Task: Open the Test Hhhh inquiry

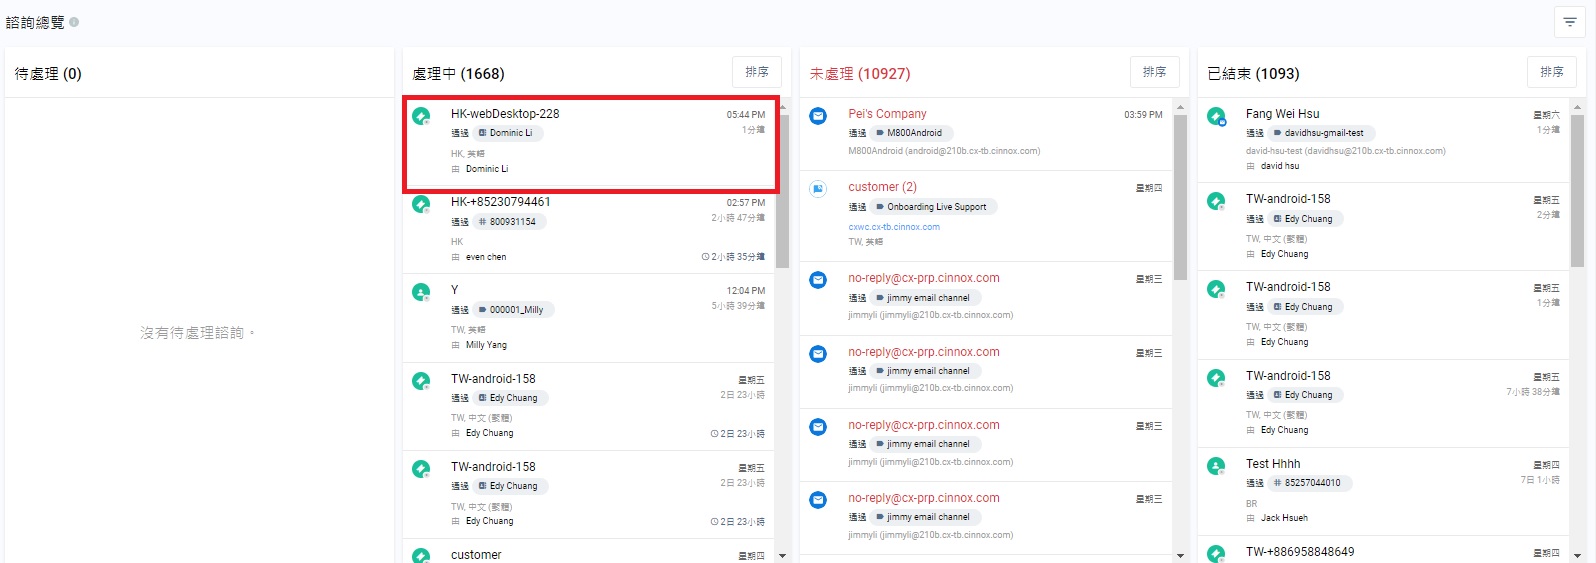Action: point(1383,490)
